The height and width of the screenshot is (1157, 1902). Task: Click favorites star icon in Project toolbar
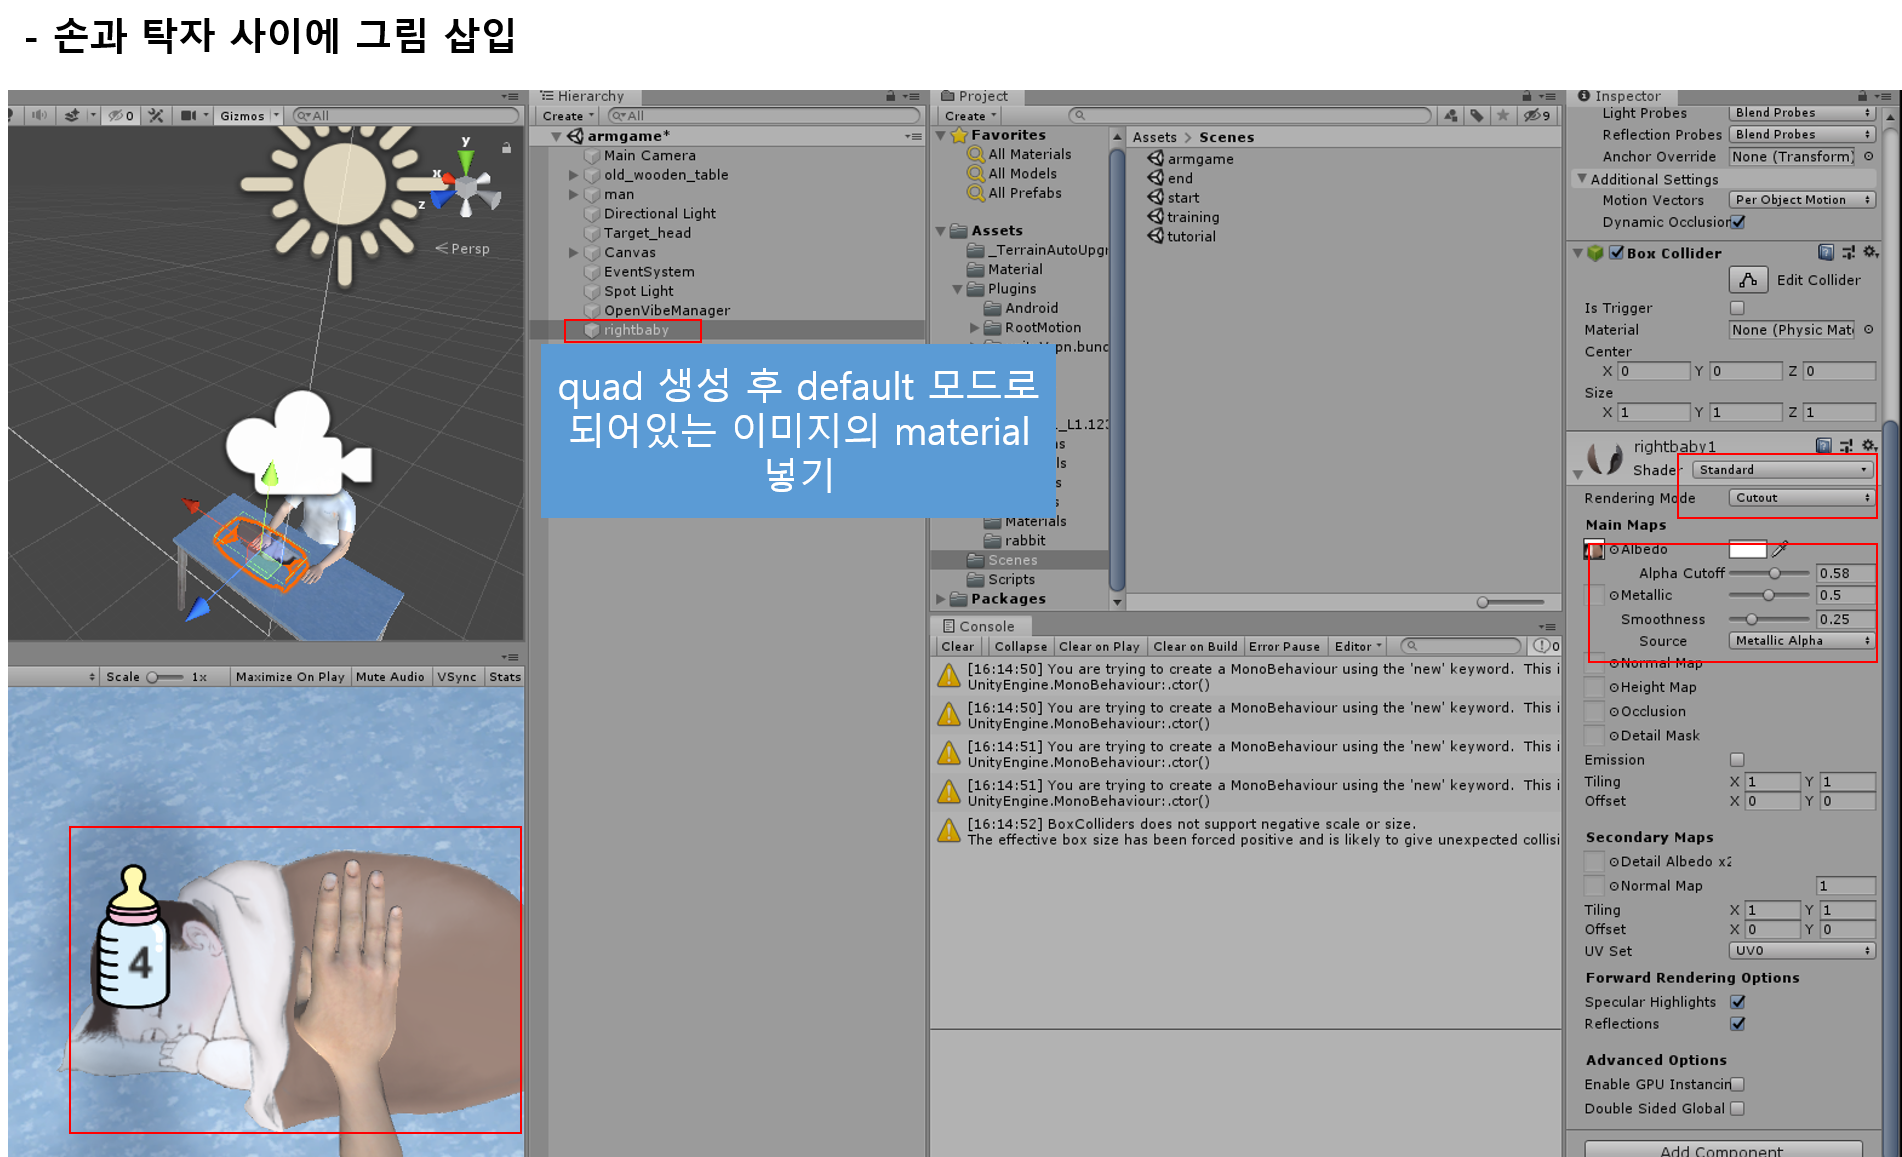coord(1502,116)
